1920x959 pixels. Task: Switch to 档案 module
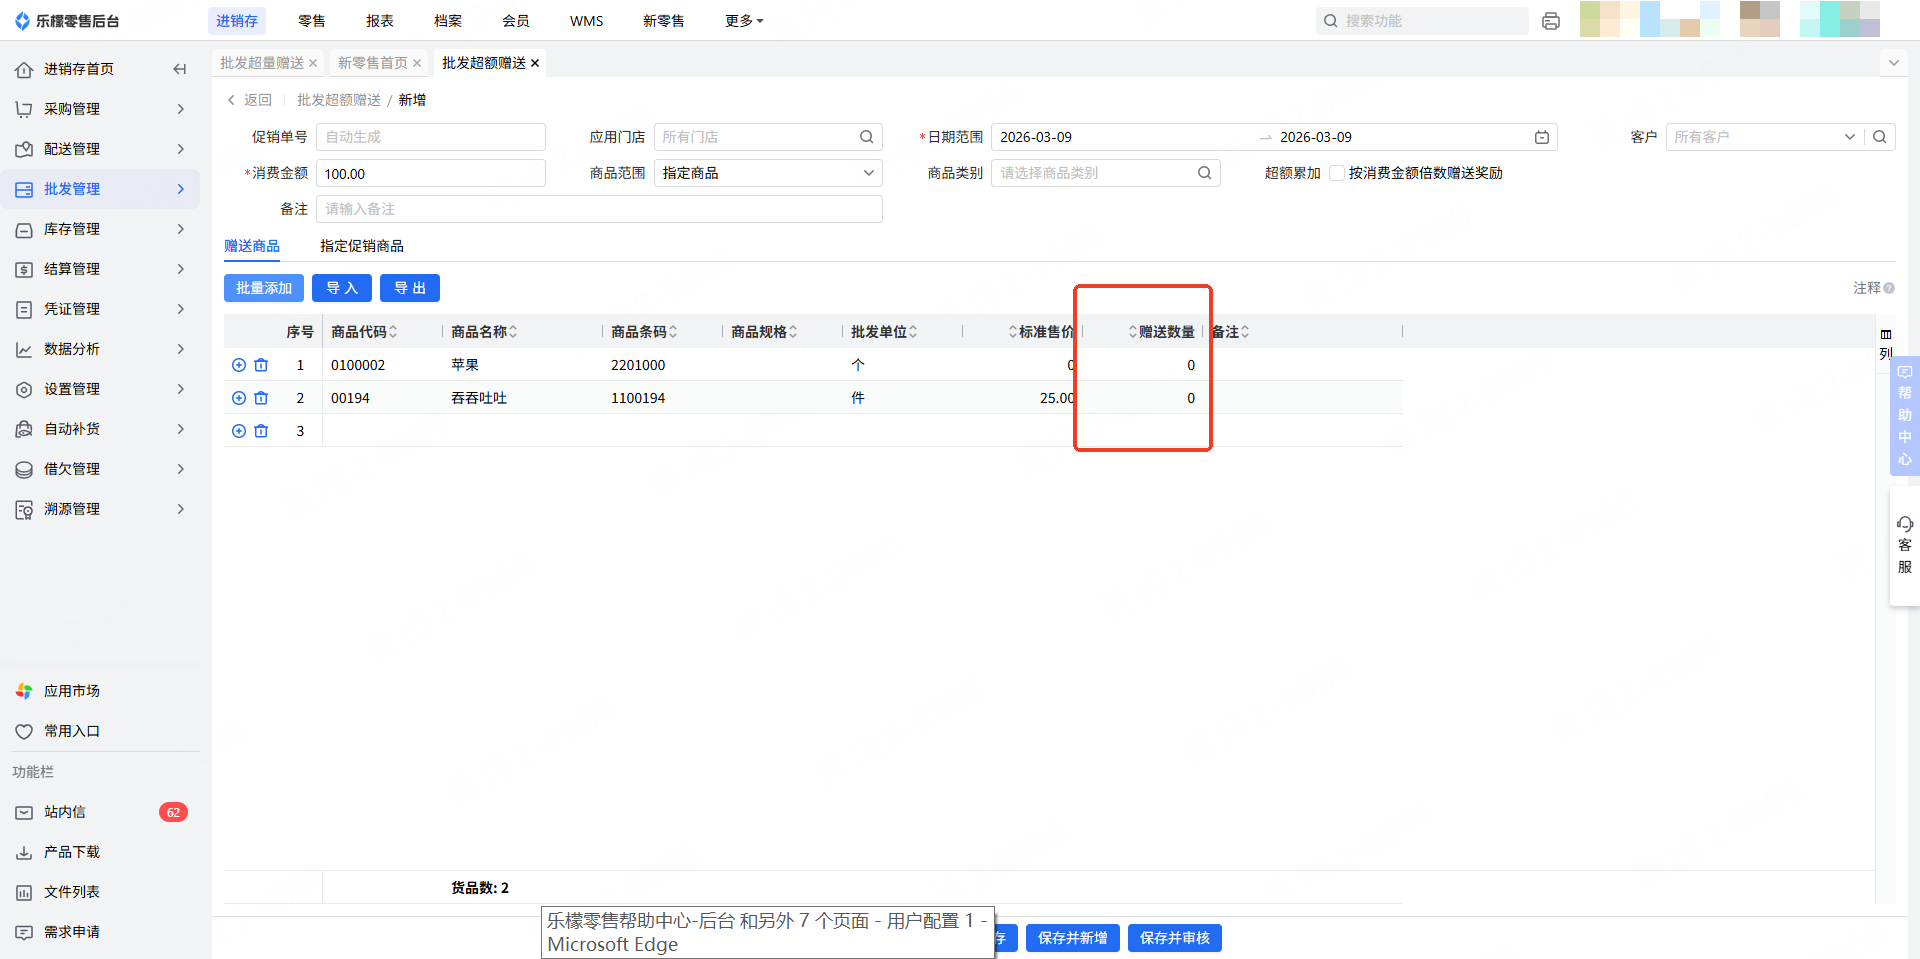point(448,21)
